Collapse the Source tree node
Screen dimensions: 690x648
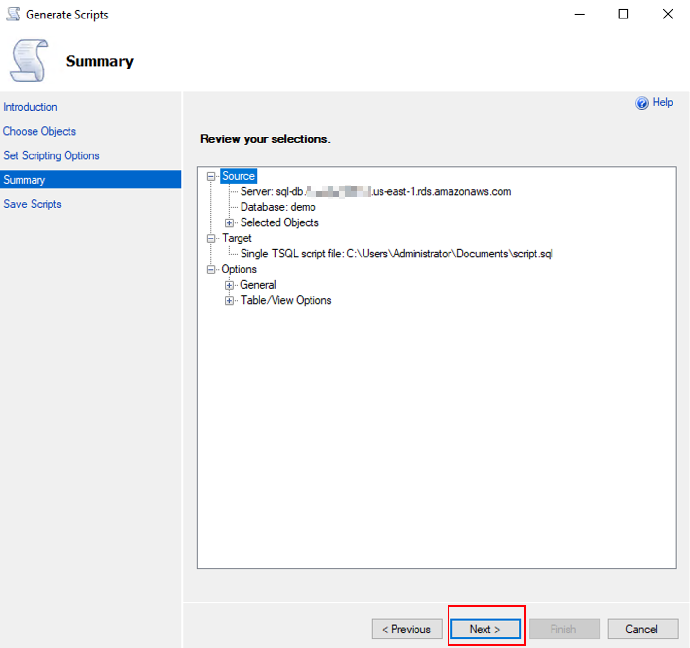click(211, 176)
